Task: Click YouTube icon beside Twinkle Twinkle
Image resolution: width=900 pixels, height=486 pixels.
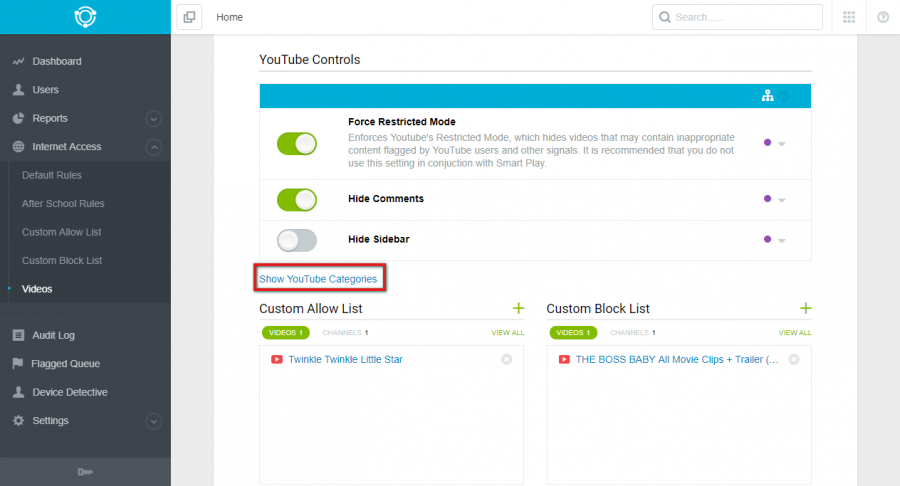Action: pyautogui.click(x=277, y=359)
